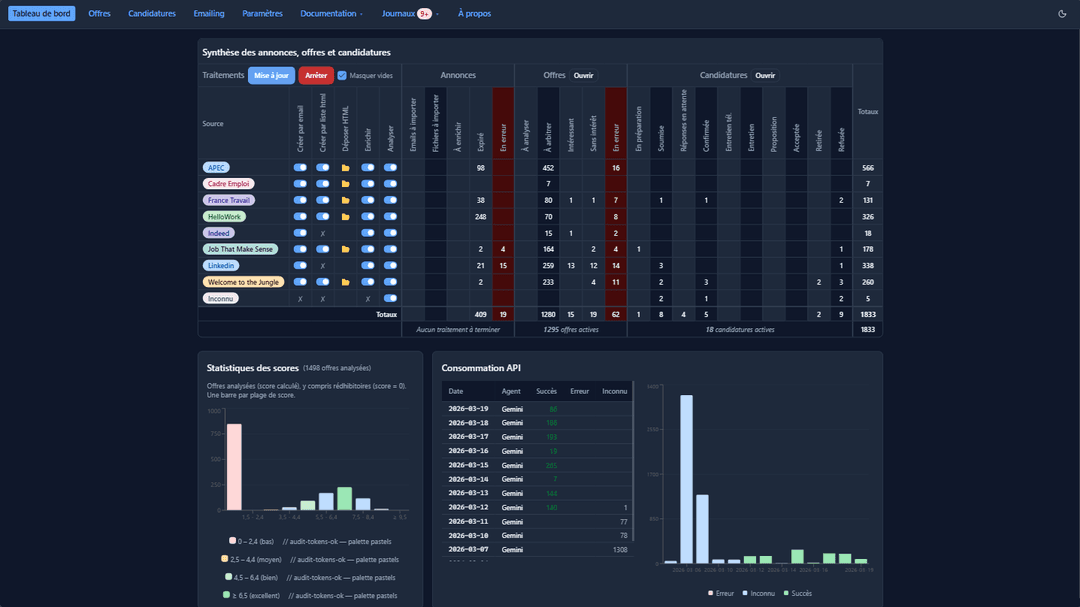Uncheck the Masquer vides checkbox

tap(342, 76)
